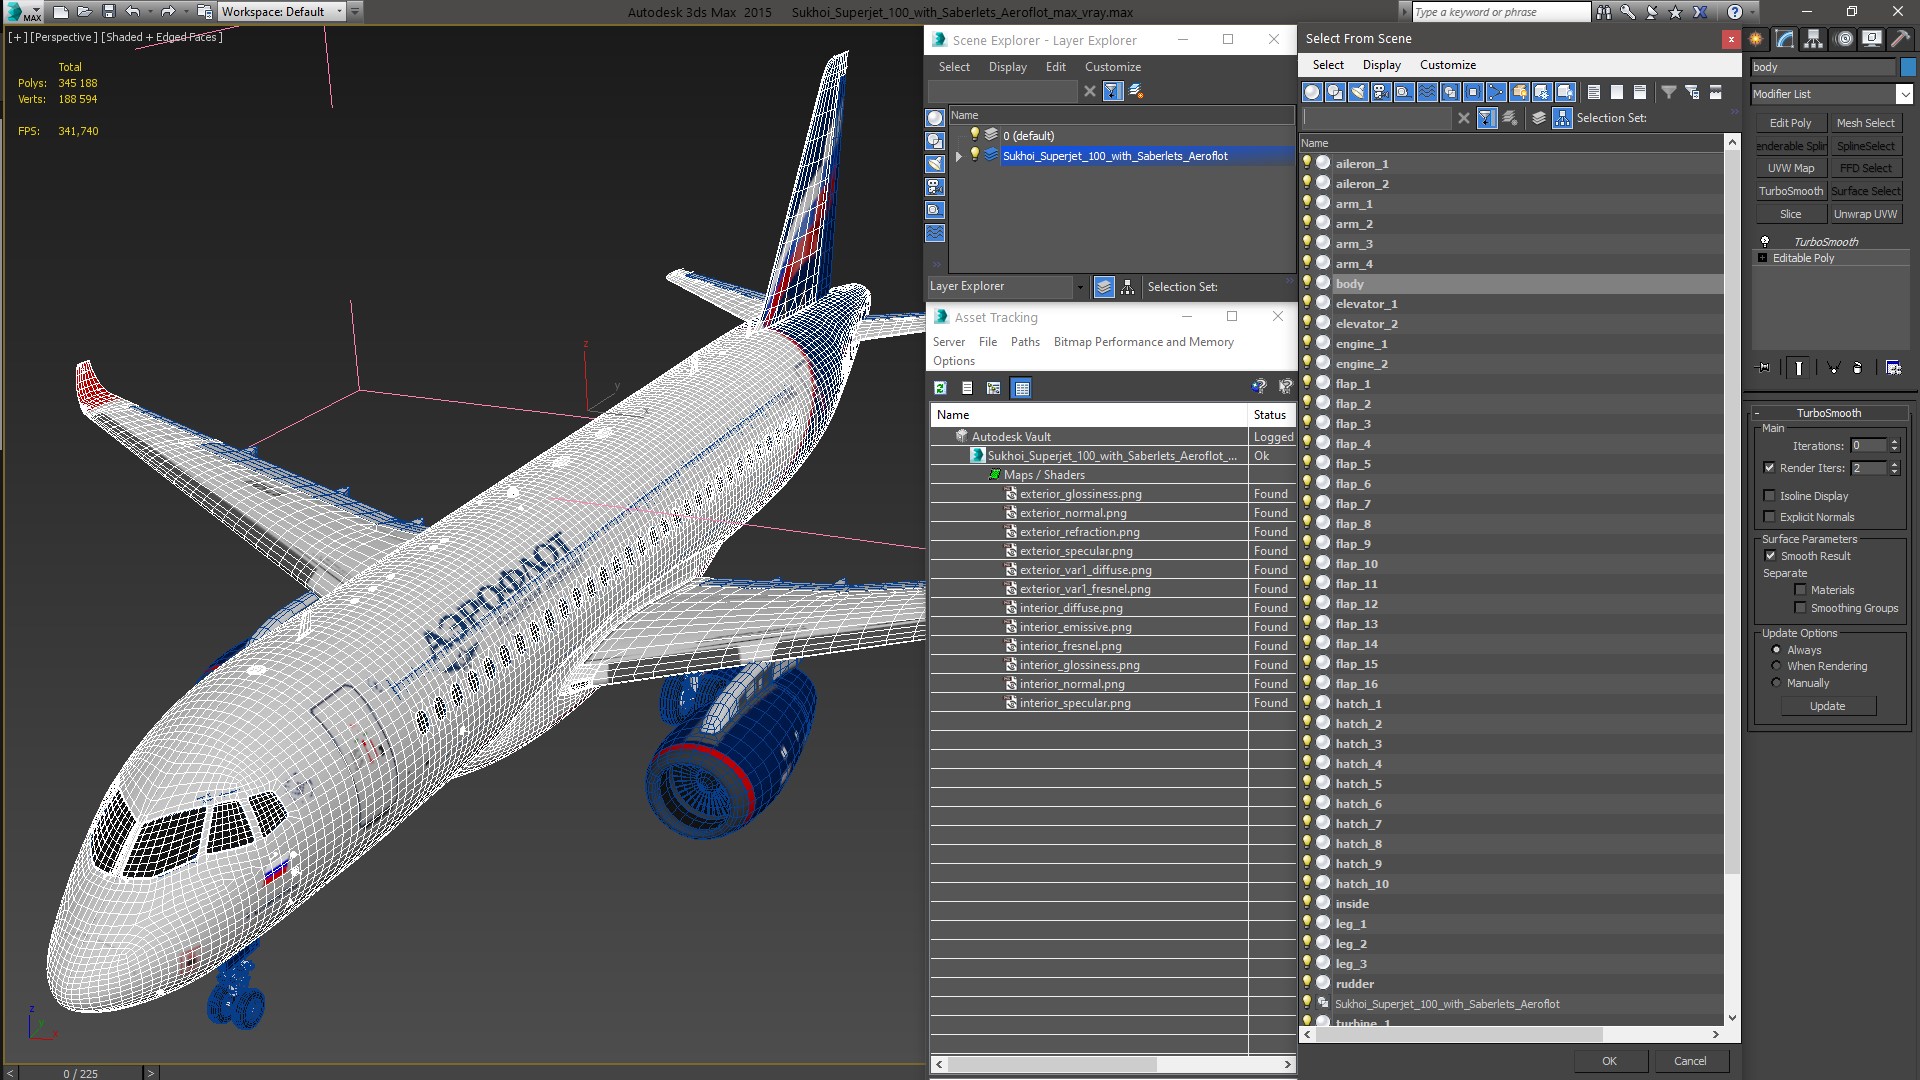Collapse the TurboSmooth rollout

coord(1757,413)
